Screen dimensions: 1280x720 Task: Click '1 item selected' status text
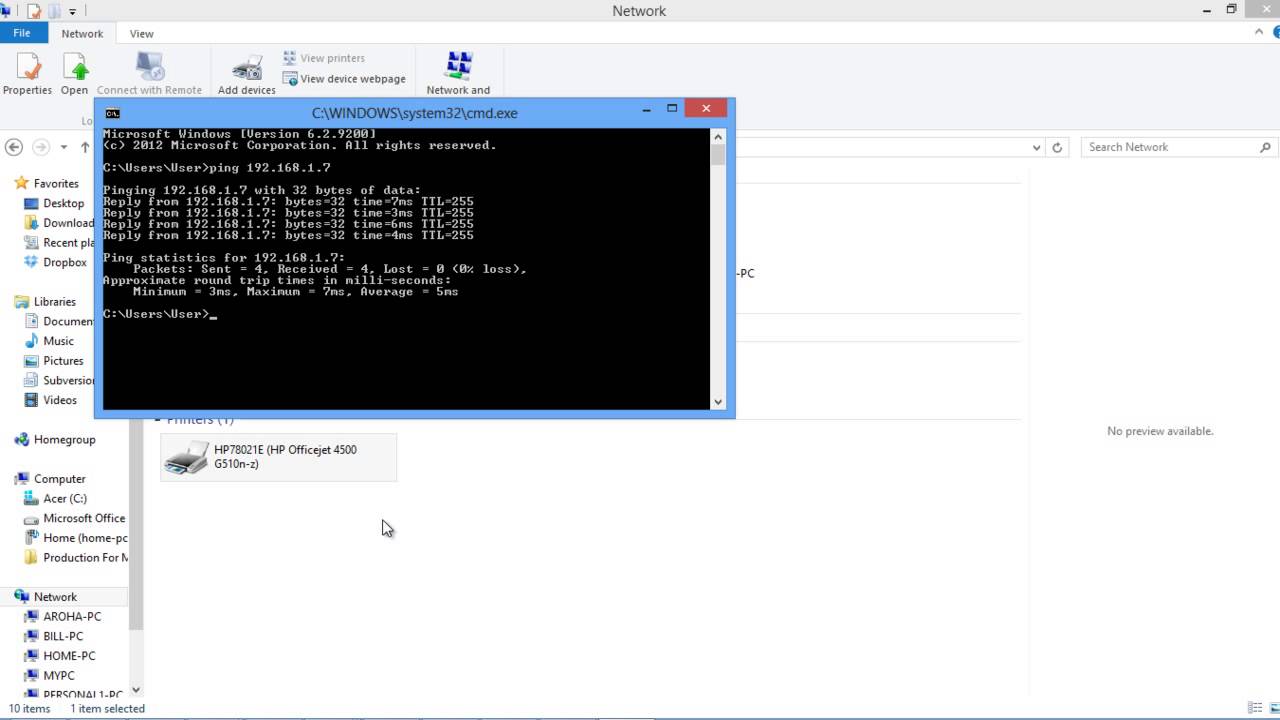107,708
